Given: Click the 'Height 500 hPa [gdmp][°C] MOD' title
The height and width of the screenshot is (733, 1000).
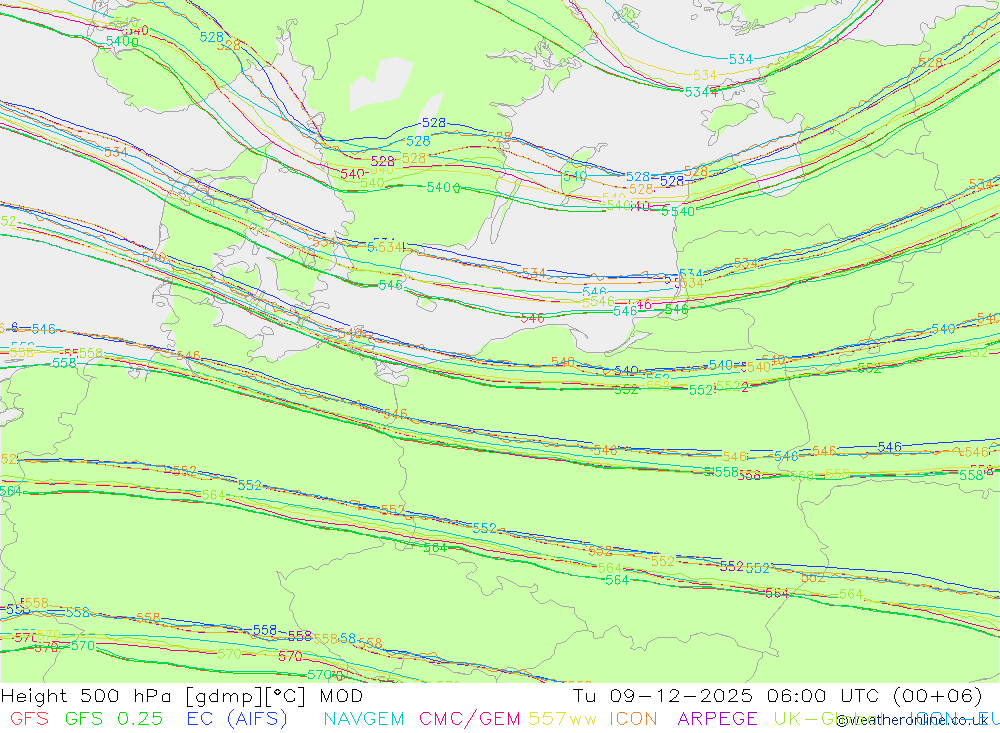Looking at the screenshot, I should 182,696.
